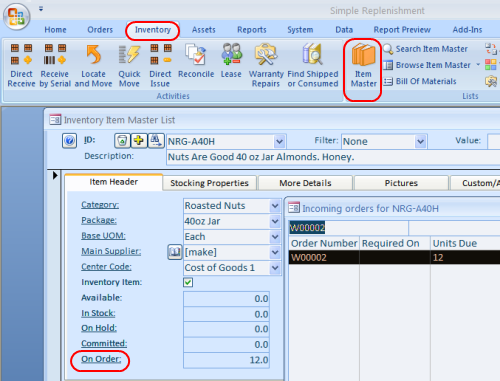The image size is (500, 381).
Task: Open the Item Master list
Action: click(363, 66)
